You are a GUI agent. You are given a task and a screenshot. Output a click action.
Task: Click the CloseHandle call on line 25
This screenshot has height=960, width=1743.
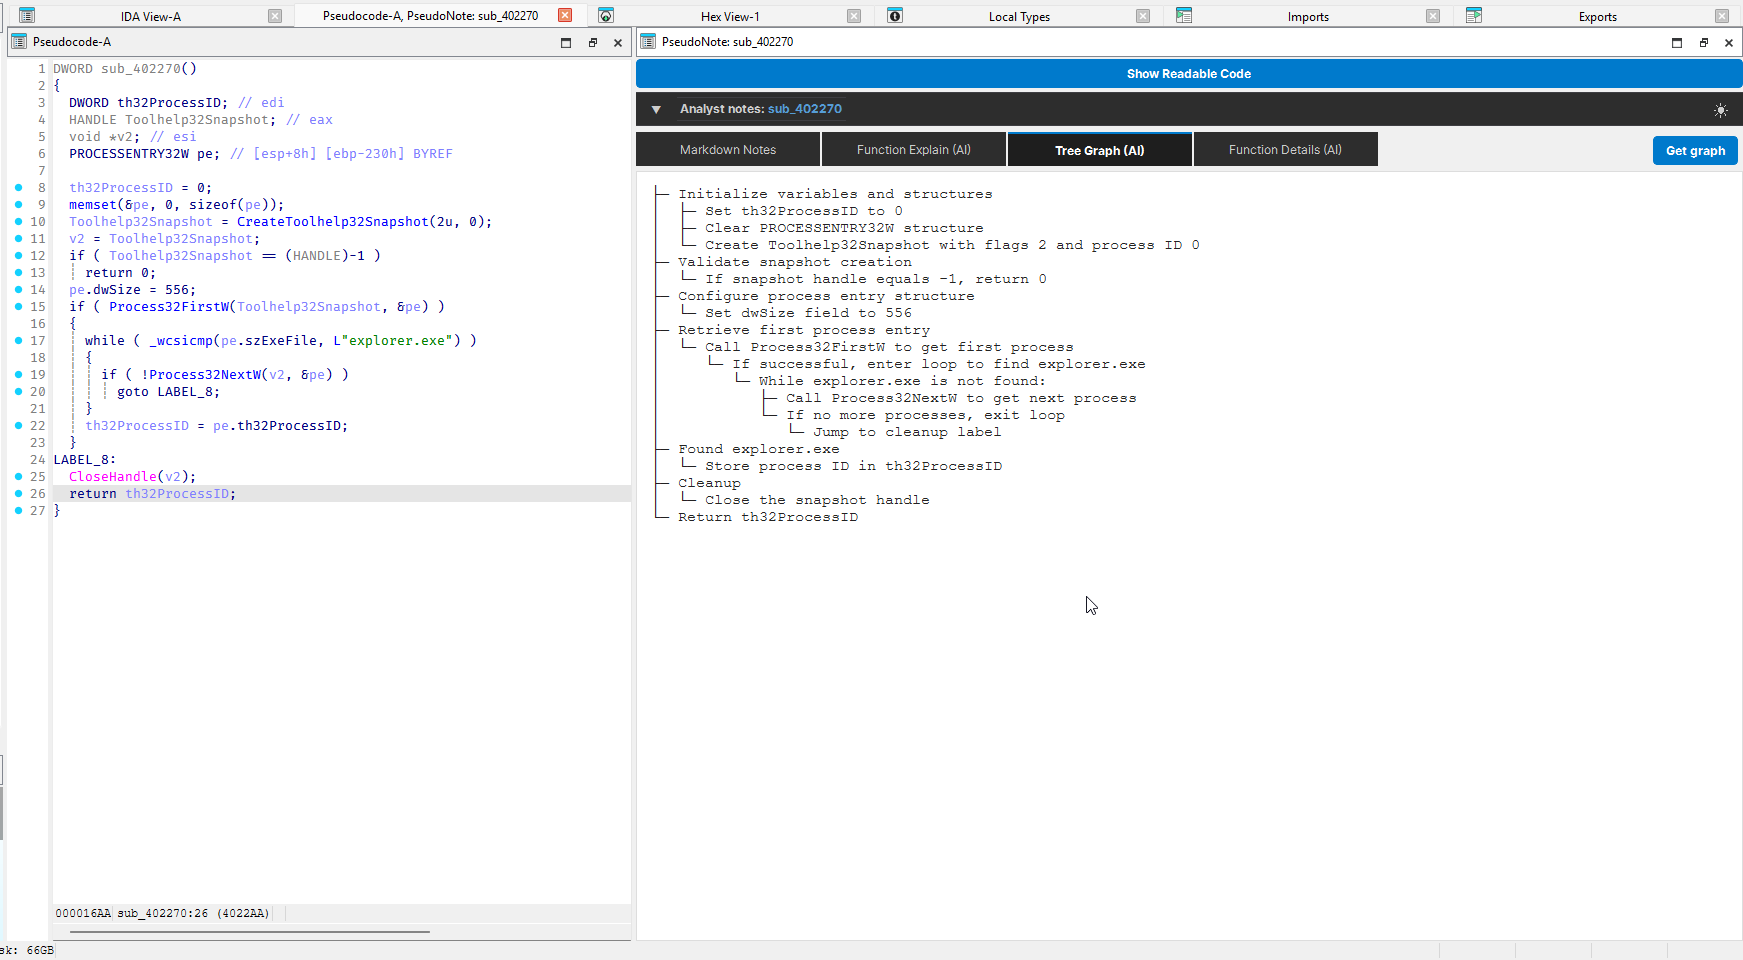pyautogui.click(x=113, y=477)
